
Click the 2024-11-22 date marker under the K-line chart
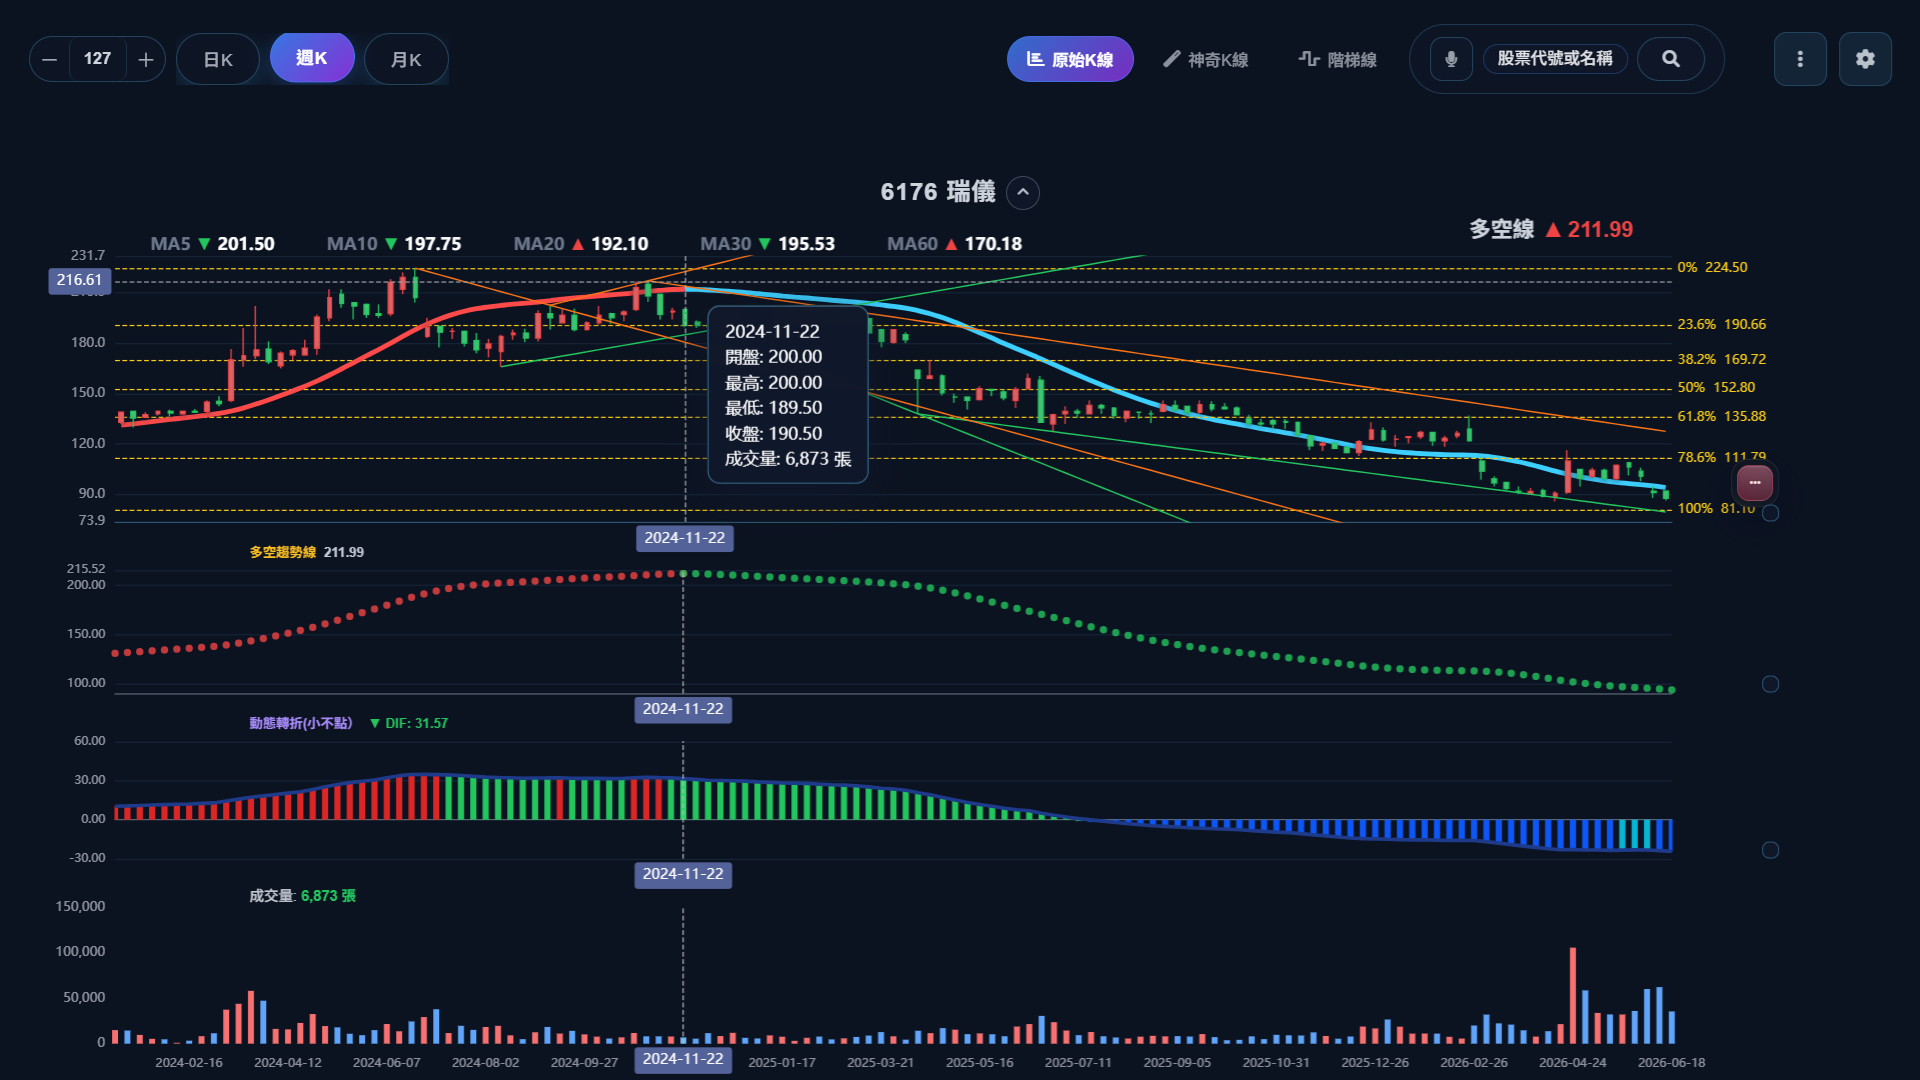click(x=685, y=538)
